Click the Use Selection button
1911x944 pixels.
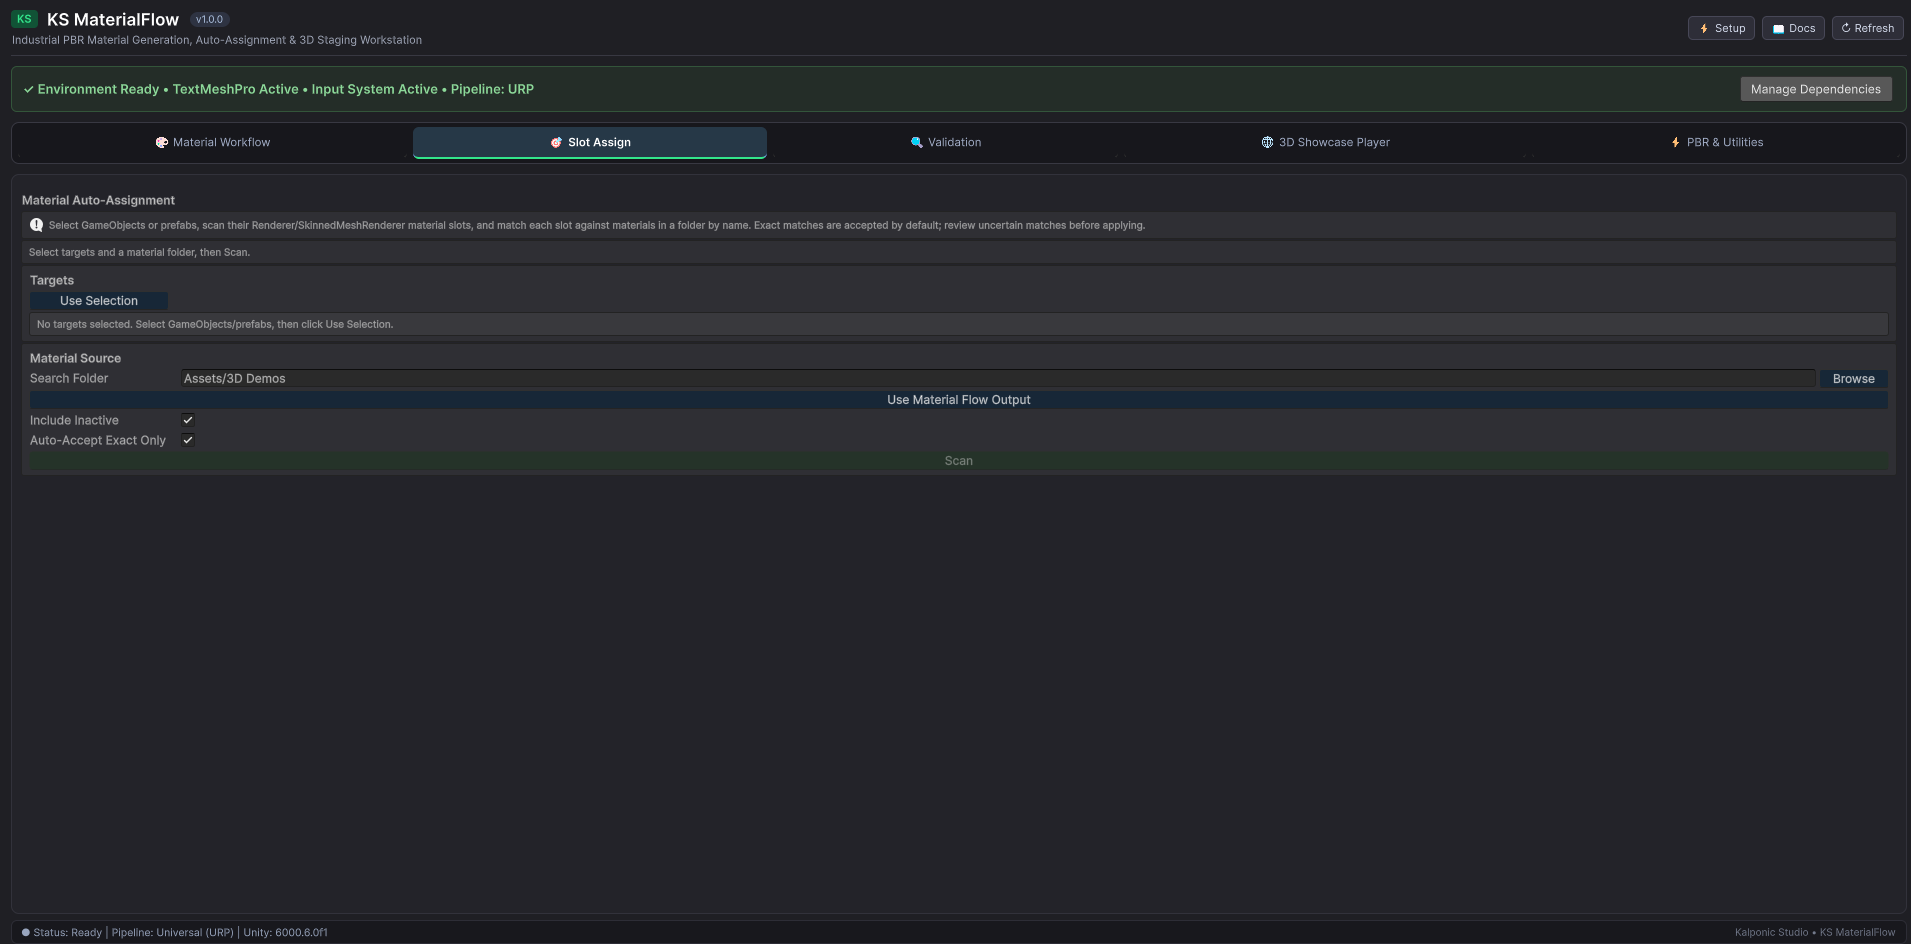(99, 301)
